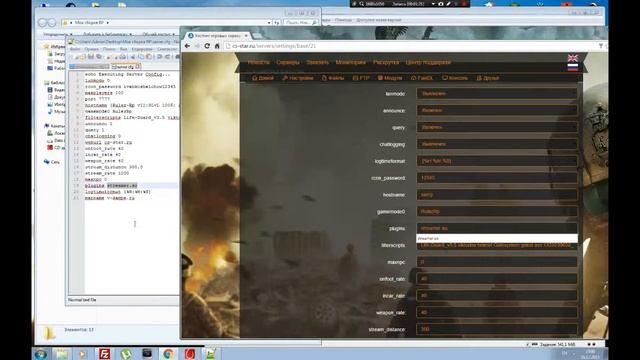This screenshot has width=640, height=360.
Task: Select Сеть in Explorer sidebar
Action: (x=55, y=162)
